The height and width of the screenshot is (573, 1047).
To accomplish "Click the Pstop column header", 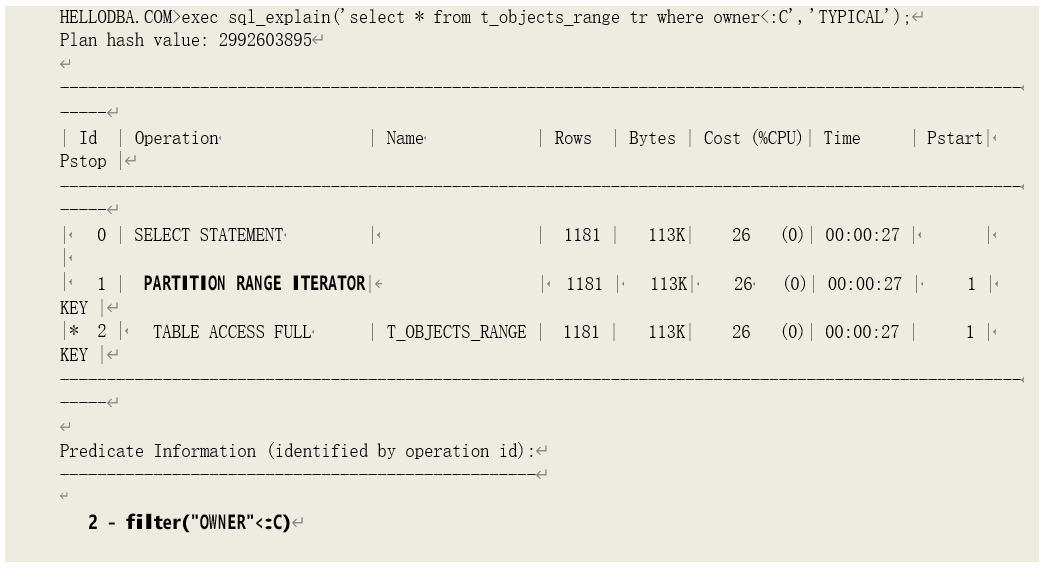I will [83, 162].
